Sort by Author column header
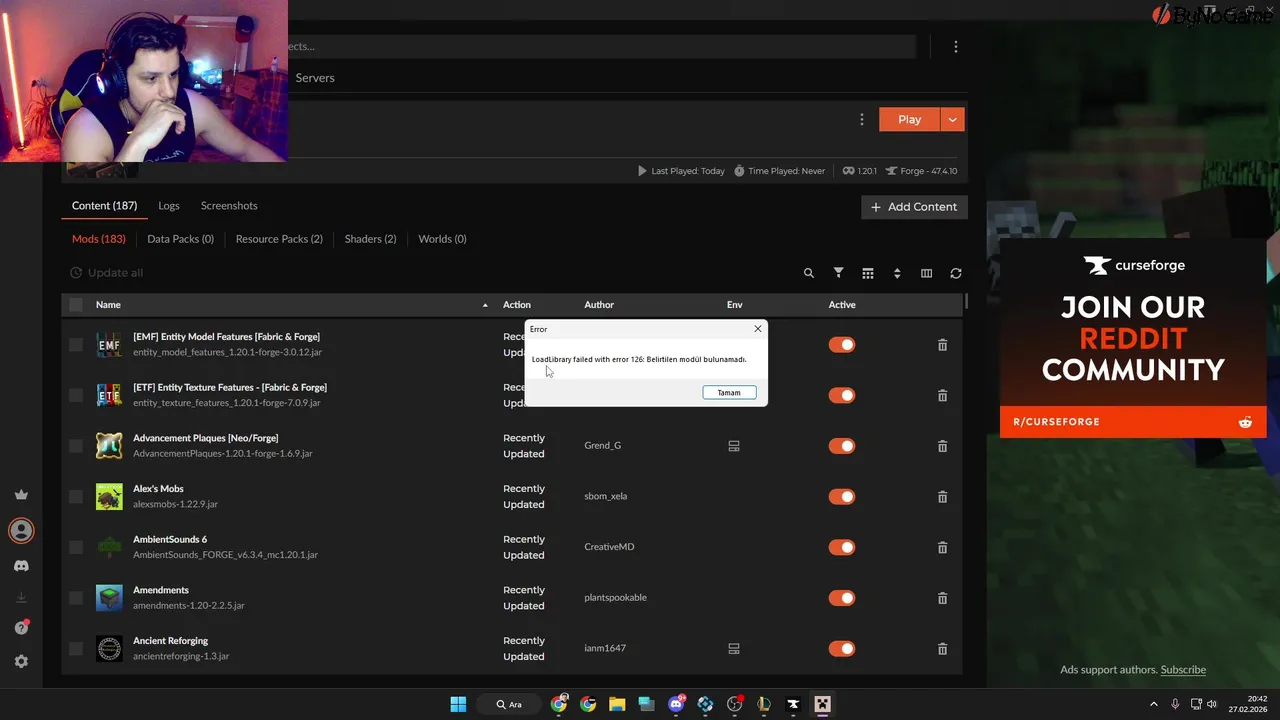This screenshot has width=1280, height=720. 599,305
